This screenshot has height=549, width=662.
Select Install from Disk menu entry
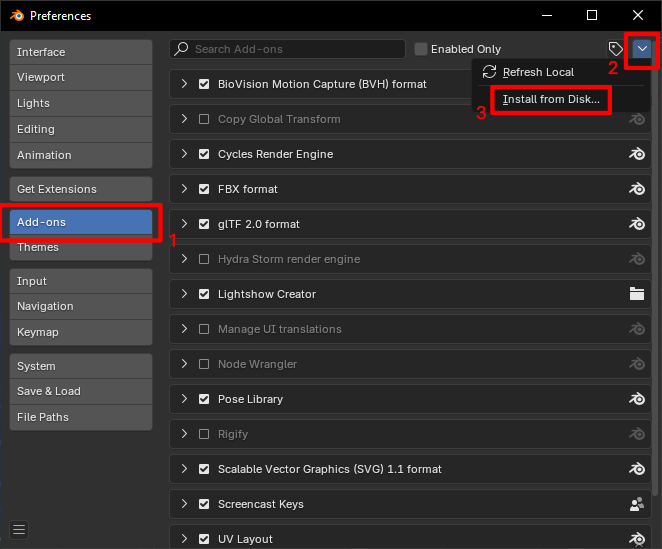click(x=551, y=100)
